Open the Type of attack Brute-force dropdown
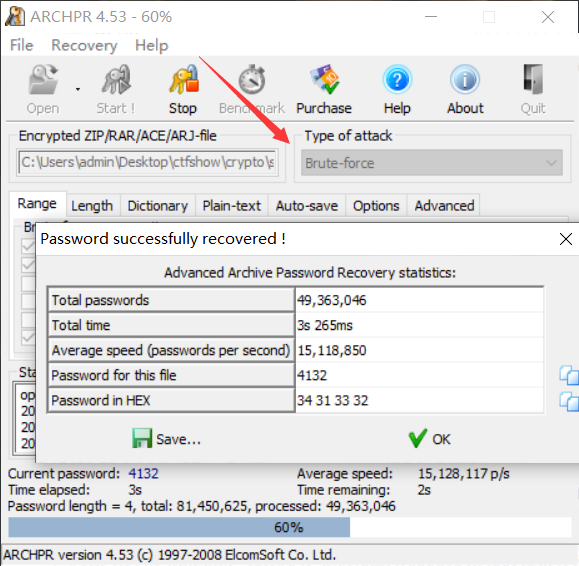 [432, 163]
